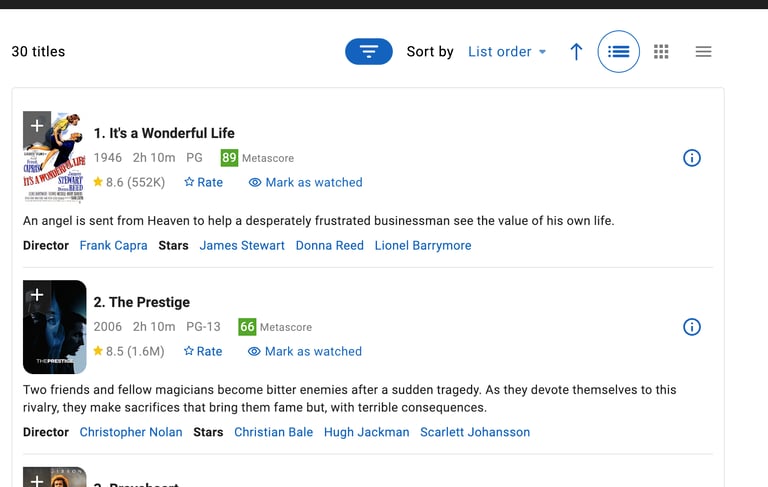This screenshot has height=487, width=768.
Task: Open the List order sort dropdown
Action: tap(507, 52)
